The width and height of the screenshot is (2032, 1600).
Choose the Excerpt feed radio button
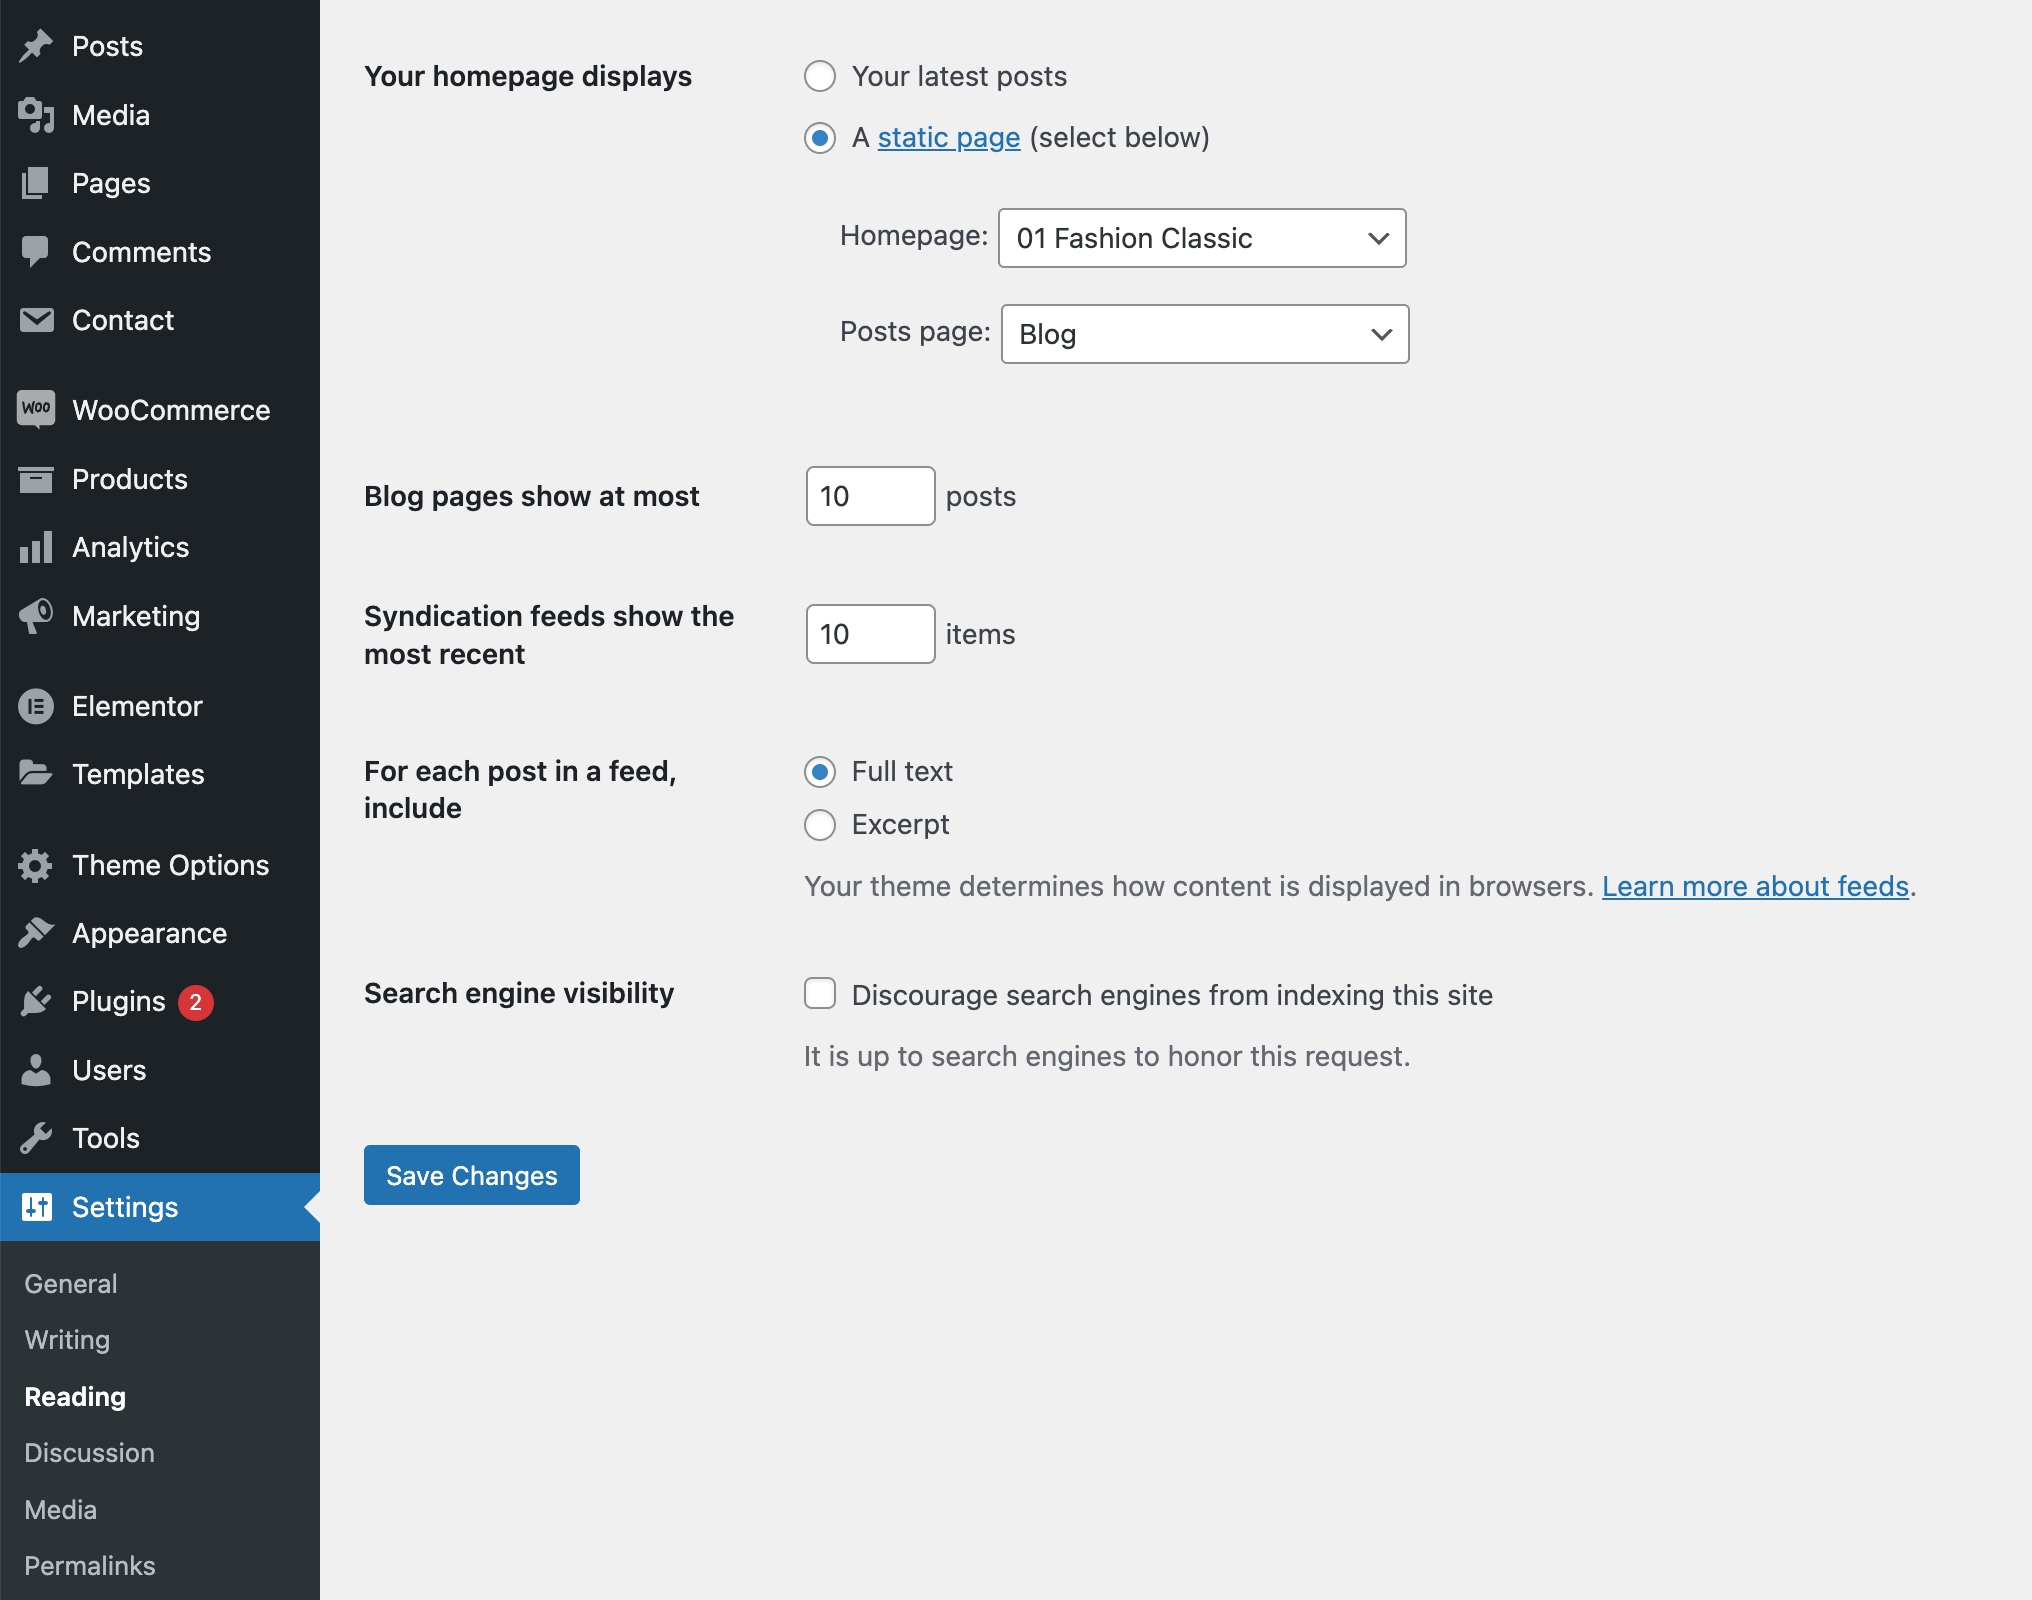[820, 825]
